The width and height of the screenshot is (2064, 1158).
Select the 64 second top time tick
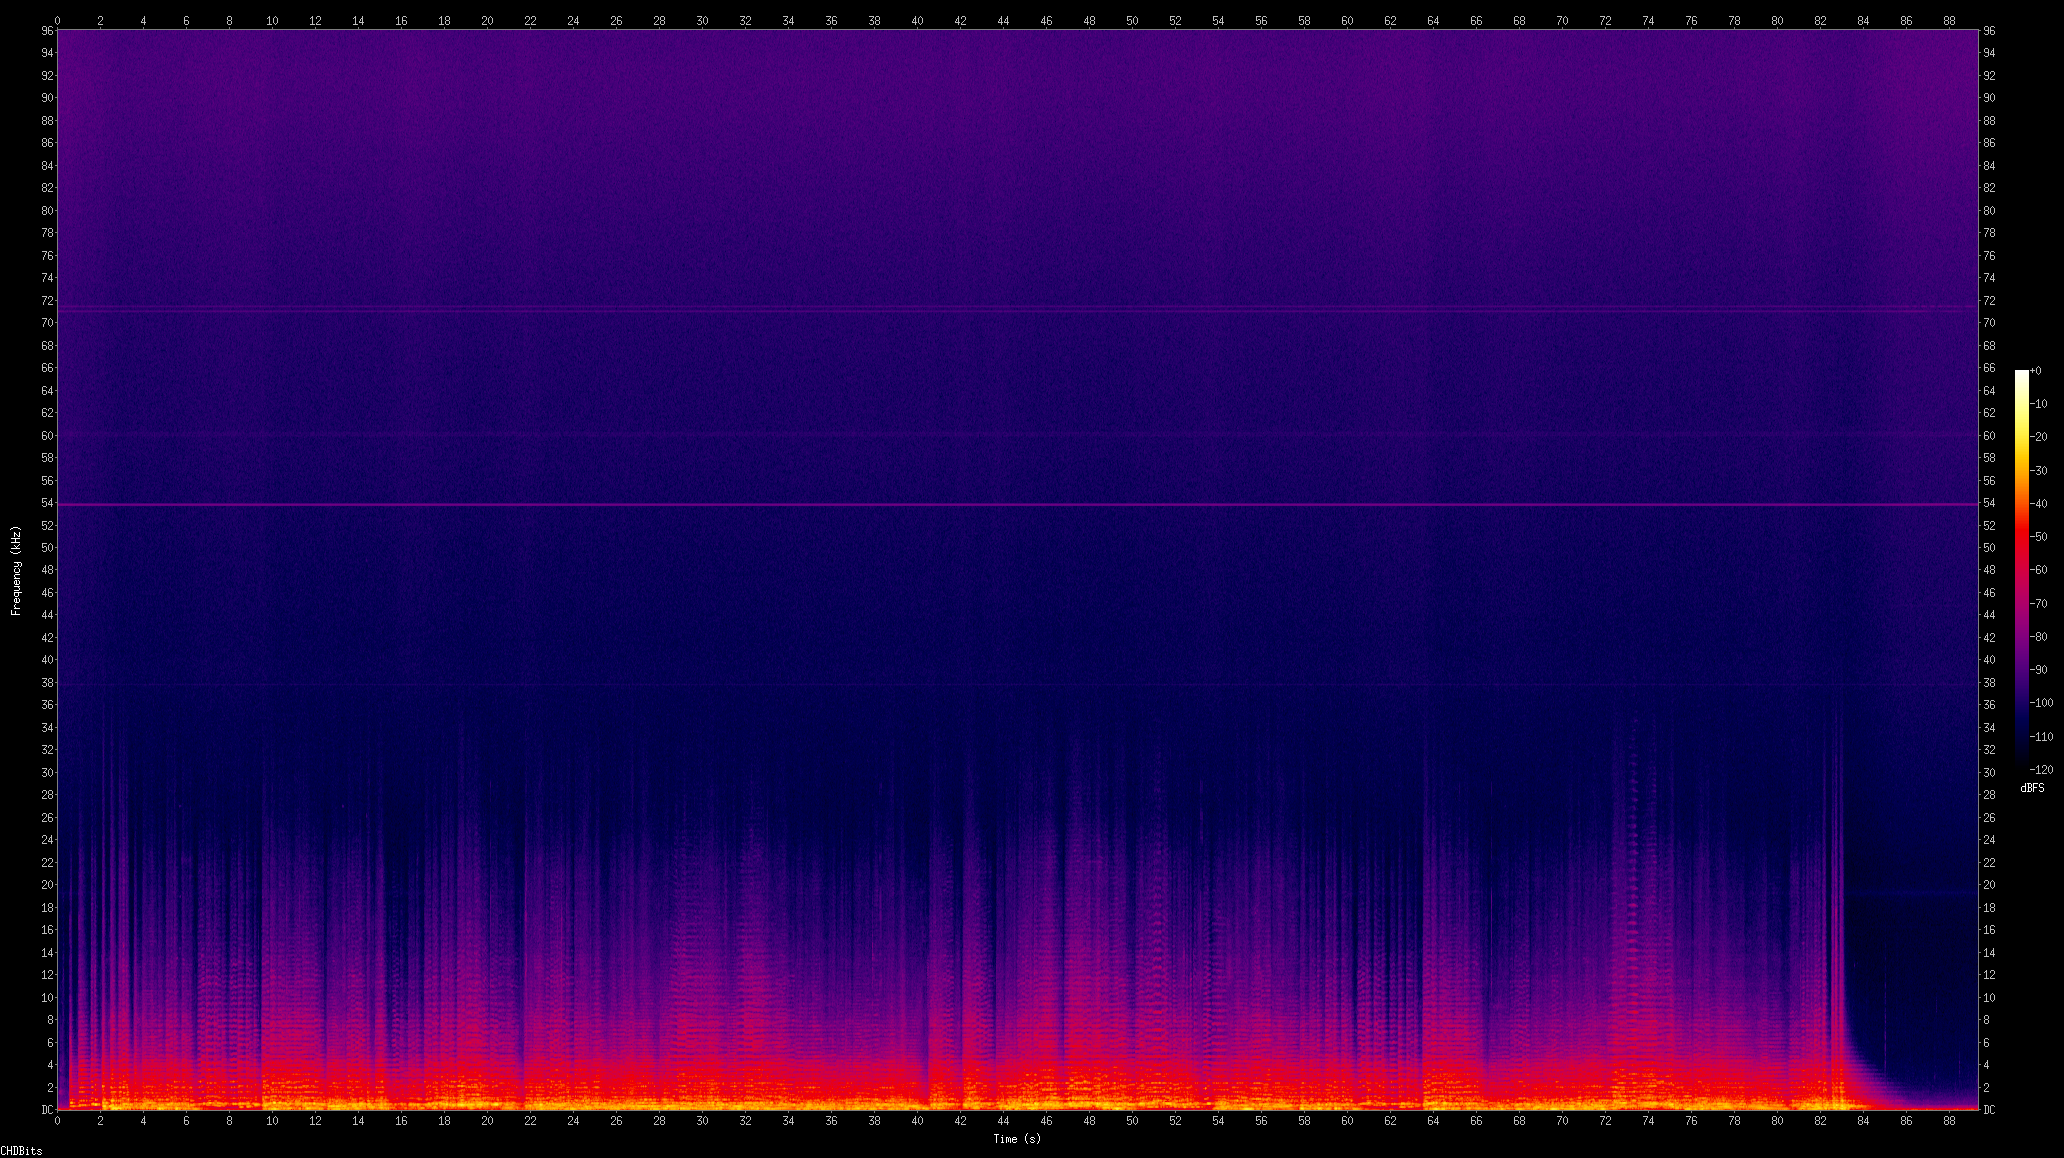[x=1433, y=20]
